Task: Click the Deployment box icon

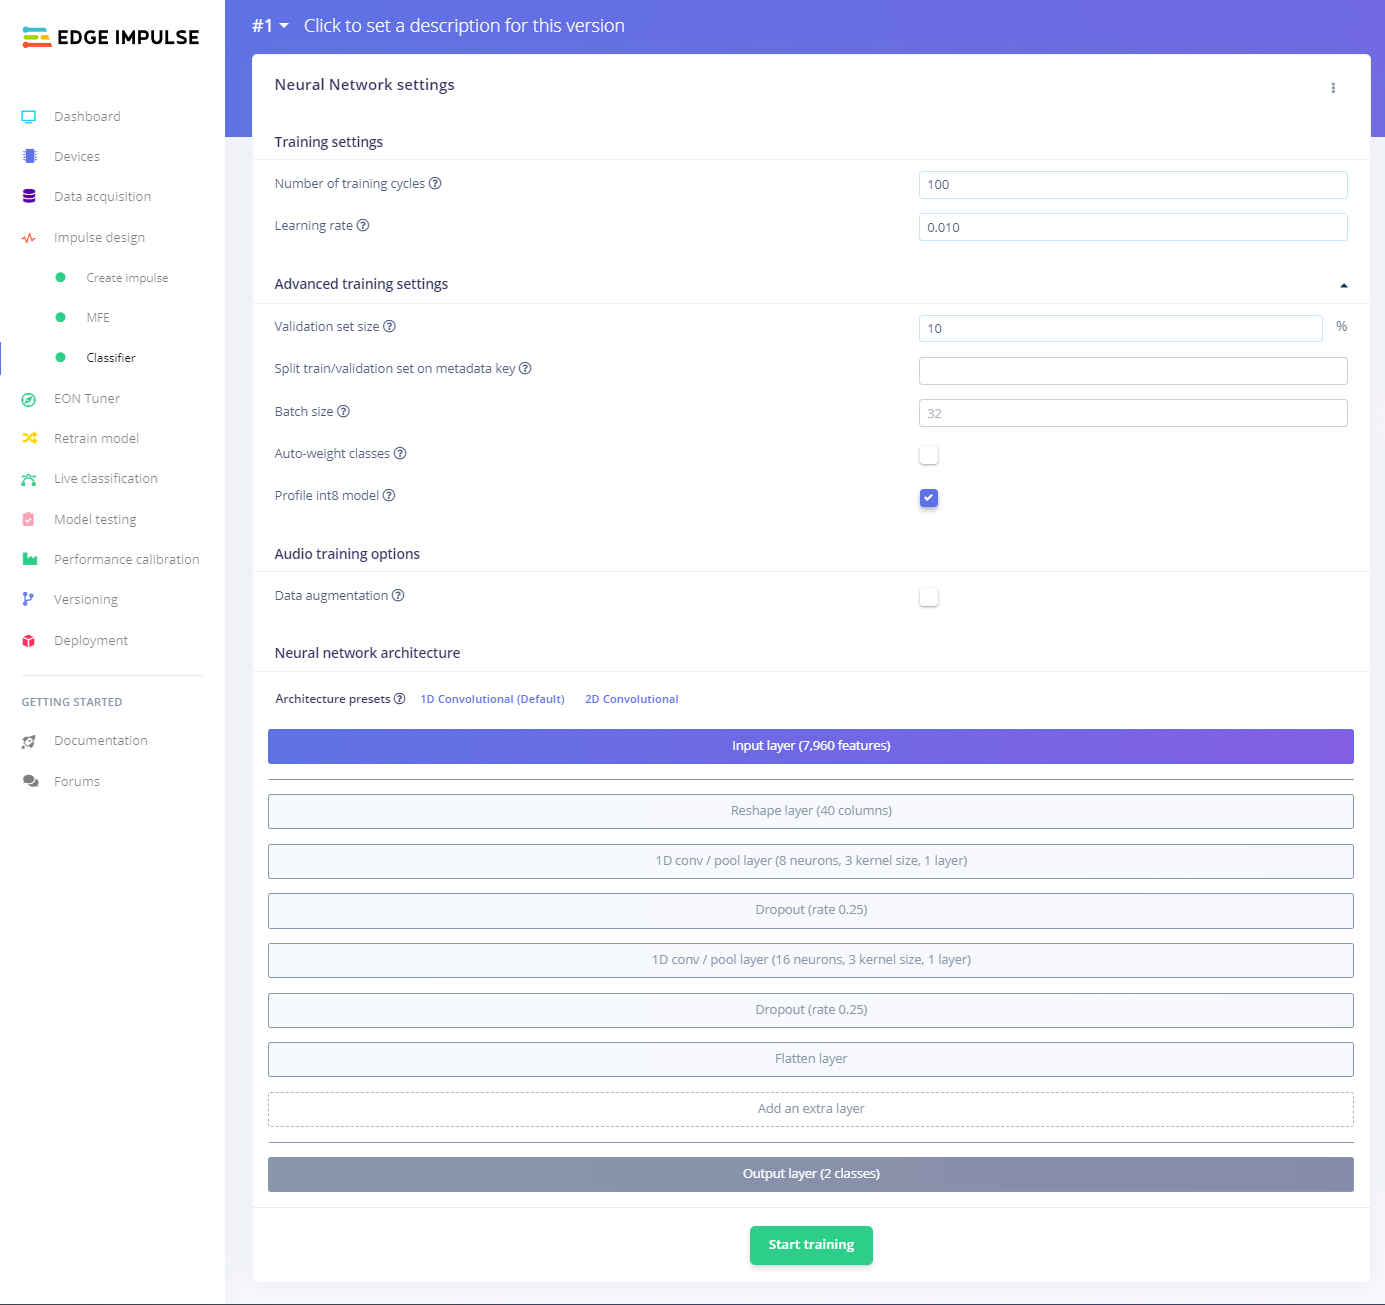Action: click(29, 641)
